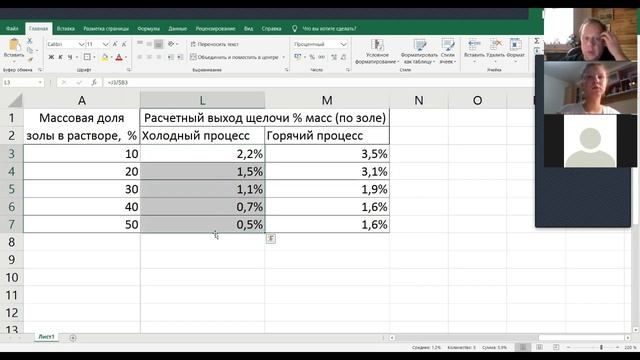Click the percent style icon
The image size is (640, 360).
coord(312,57)
